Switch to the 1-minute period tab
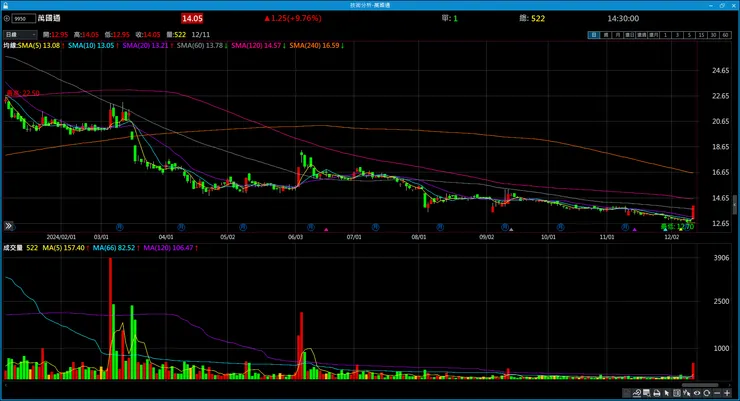Screen dimensions: 740x401 665,35
